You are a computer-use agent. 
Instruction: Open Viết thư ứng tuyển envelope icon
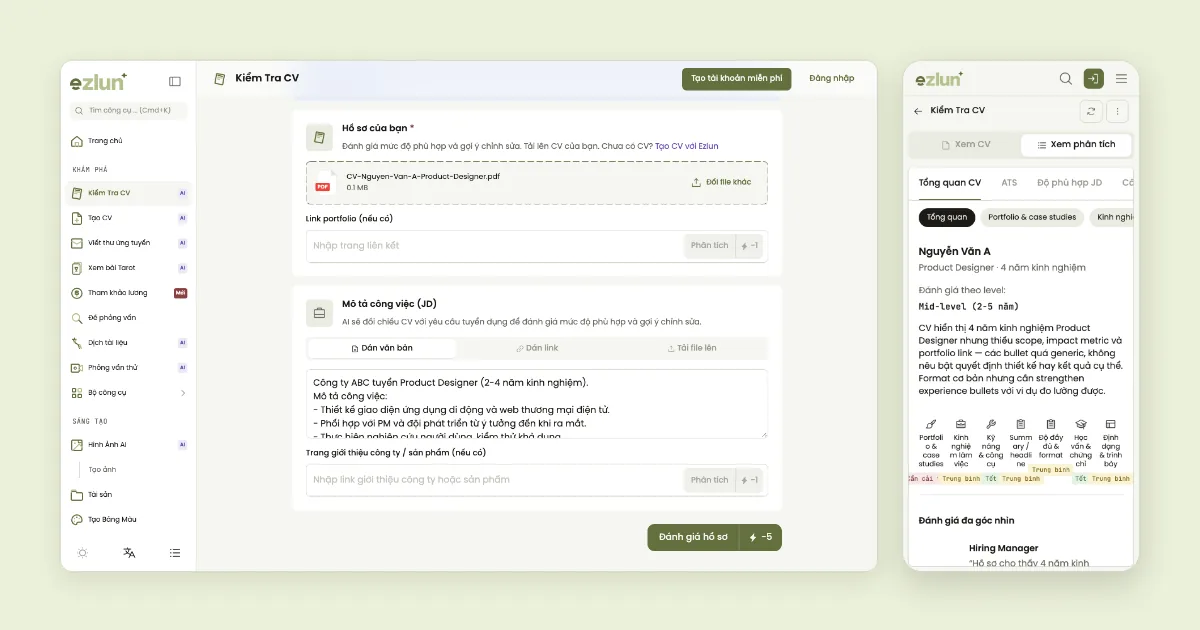(77, 243)
